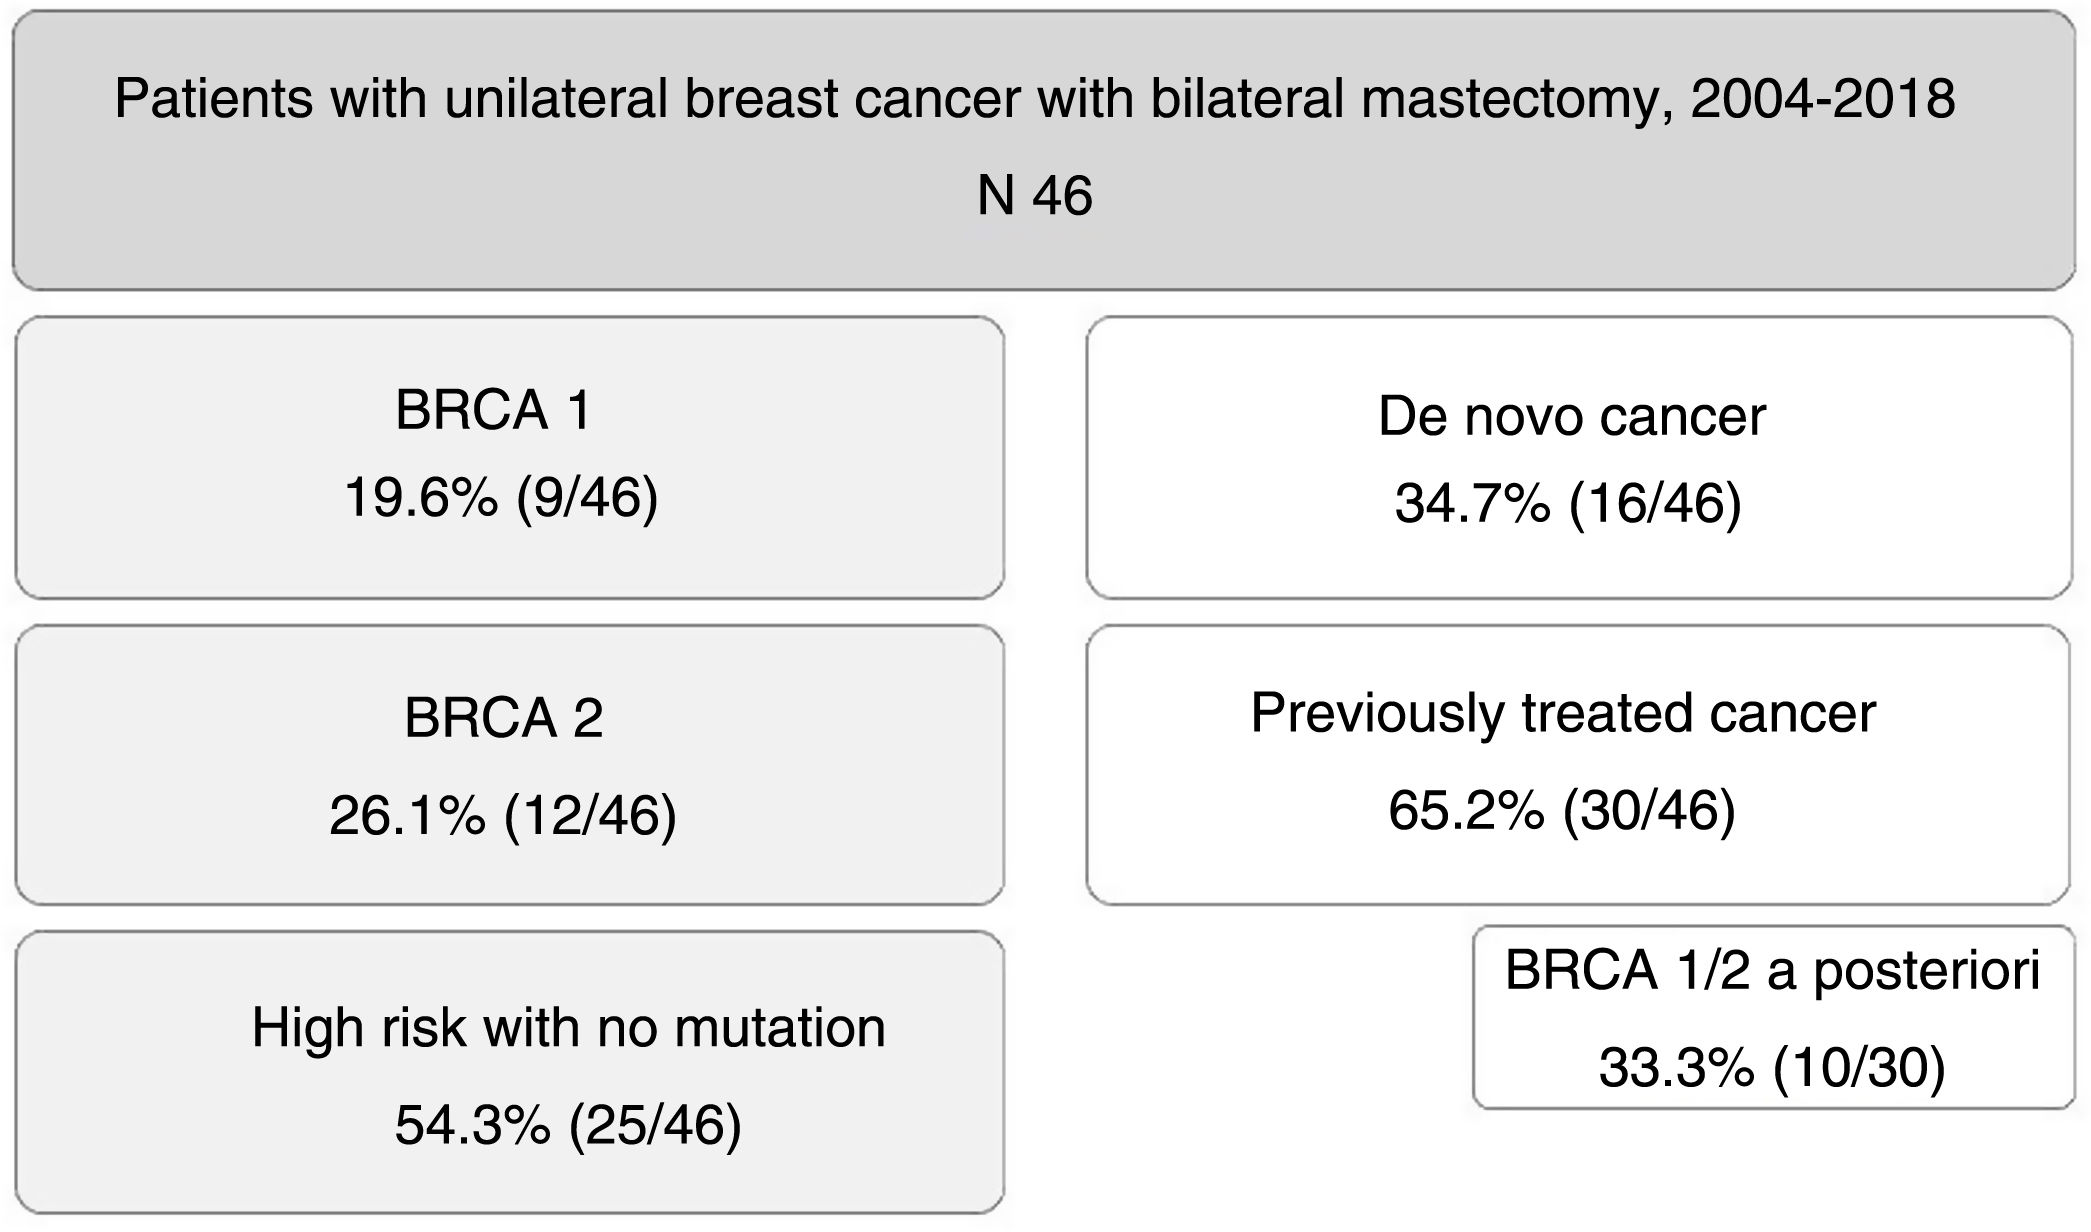2091x1232 pixels.
Task: Click the word "posteriori" in the small box
Action: (1926, 970)
